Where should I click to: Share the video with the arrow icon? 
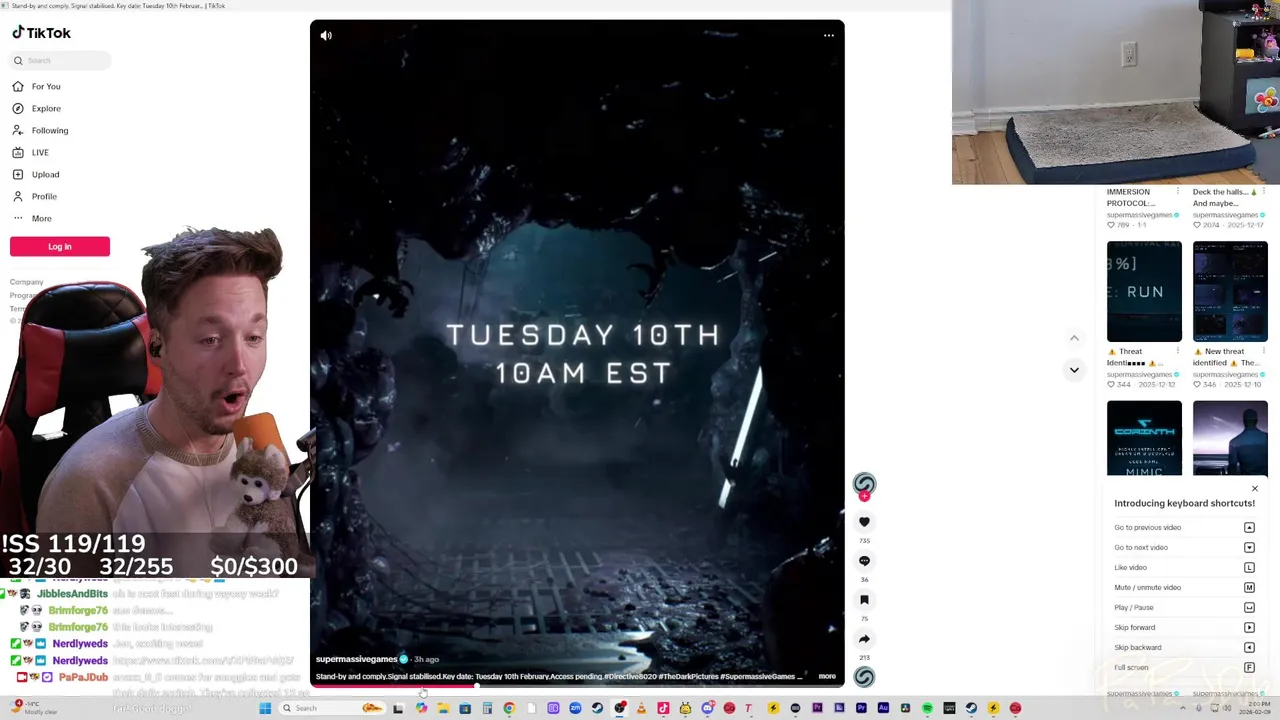[864, 639]
